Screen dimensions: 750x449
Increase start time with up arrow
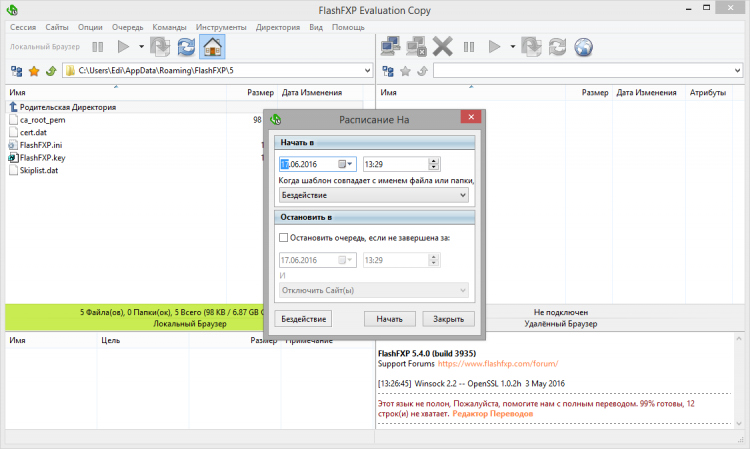tap(433, 161)
